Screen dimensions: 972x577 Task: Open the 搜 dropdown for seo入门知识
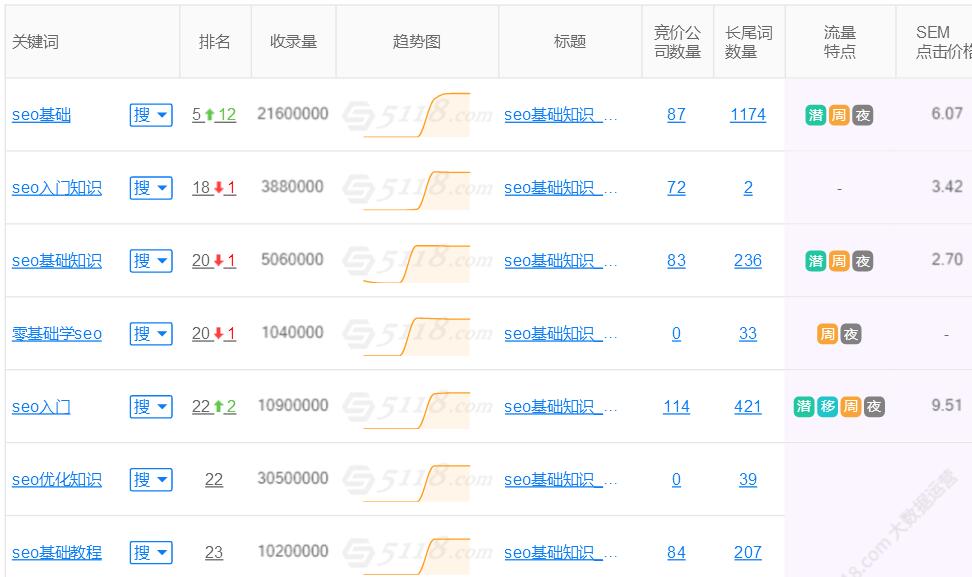coord(151,188)
